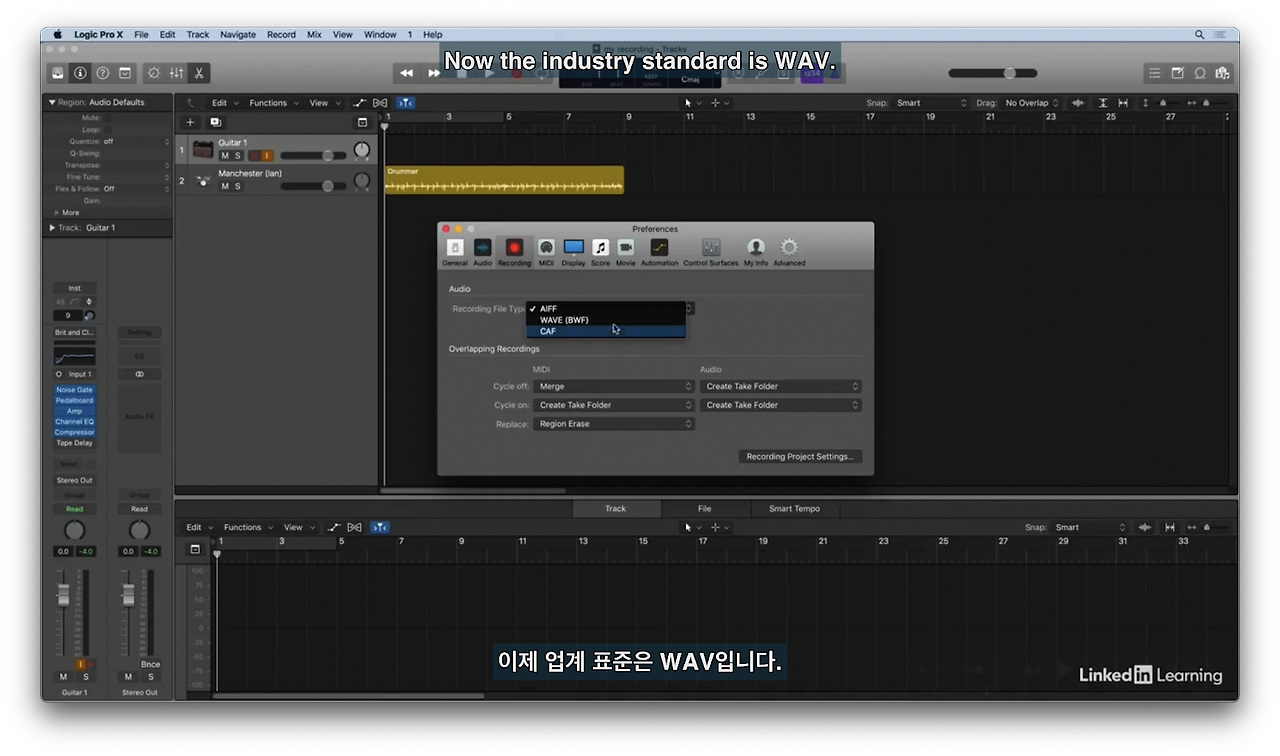The image size is (1280, 756).
Task: Mute the Guitar 1 track
Action: point(225,156)
